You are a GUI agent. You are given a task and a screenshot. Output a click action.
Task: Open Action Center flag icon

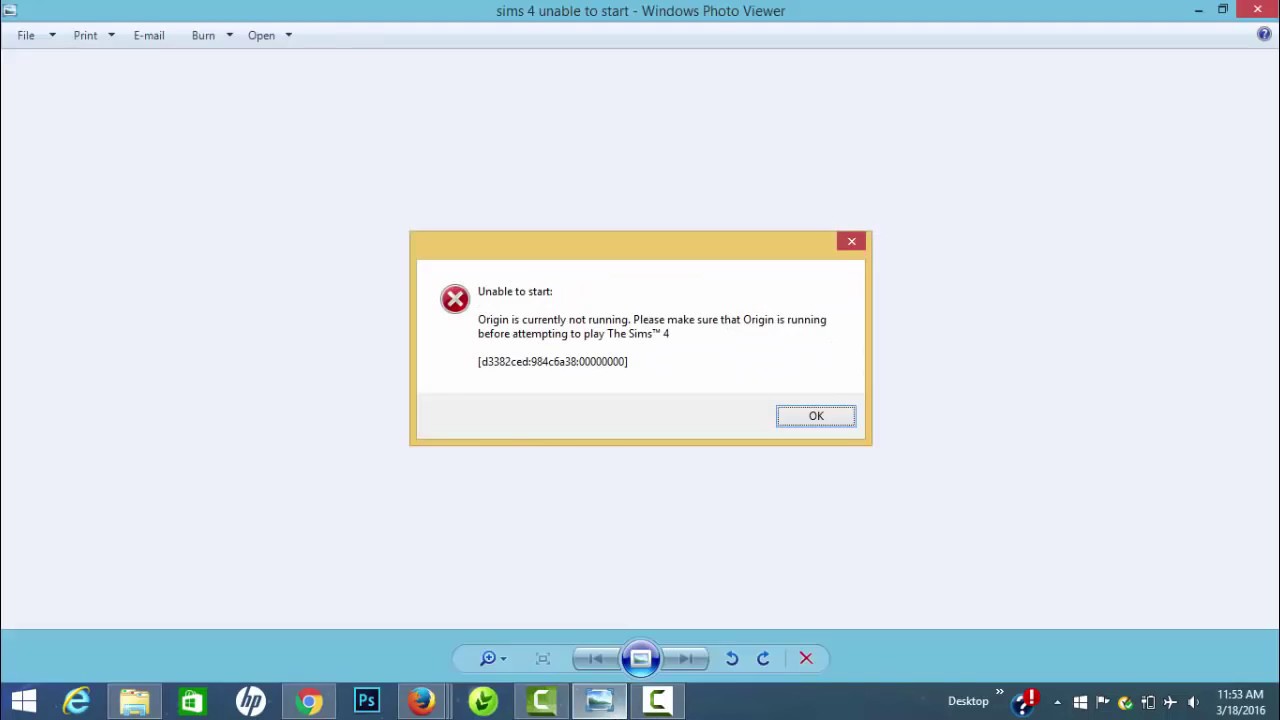(x=1103, y=702)
